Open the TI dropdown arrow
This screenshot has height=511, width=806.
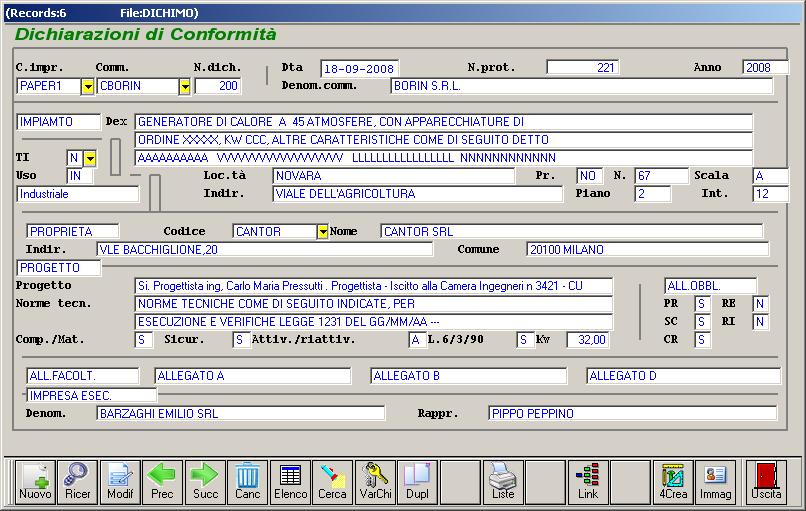[90, 158]
